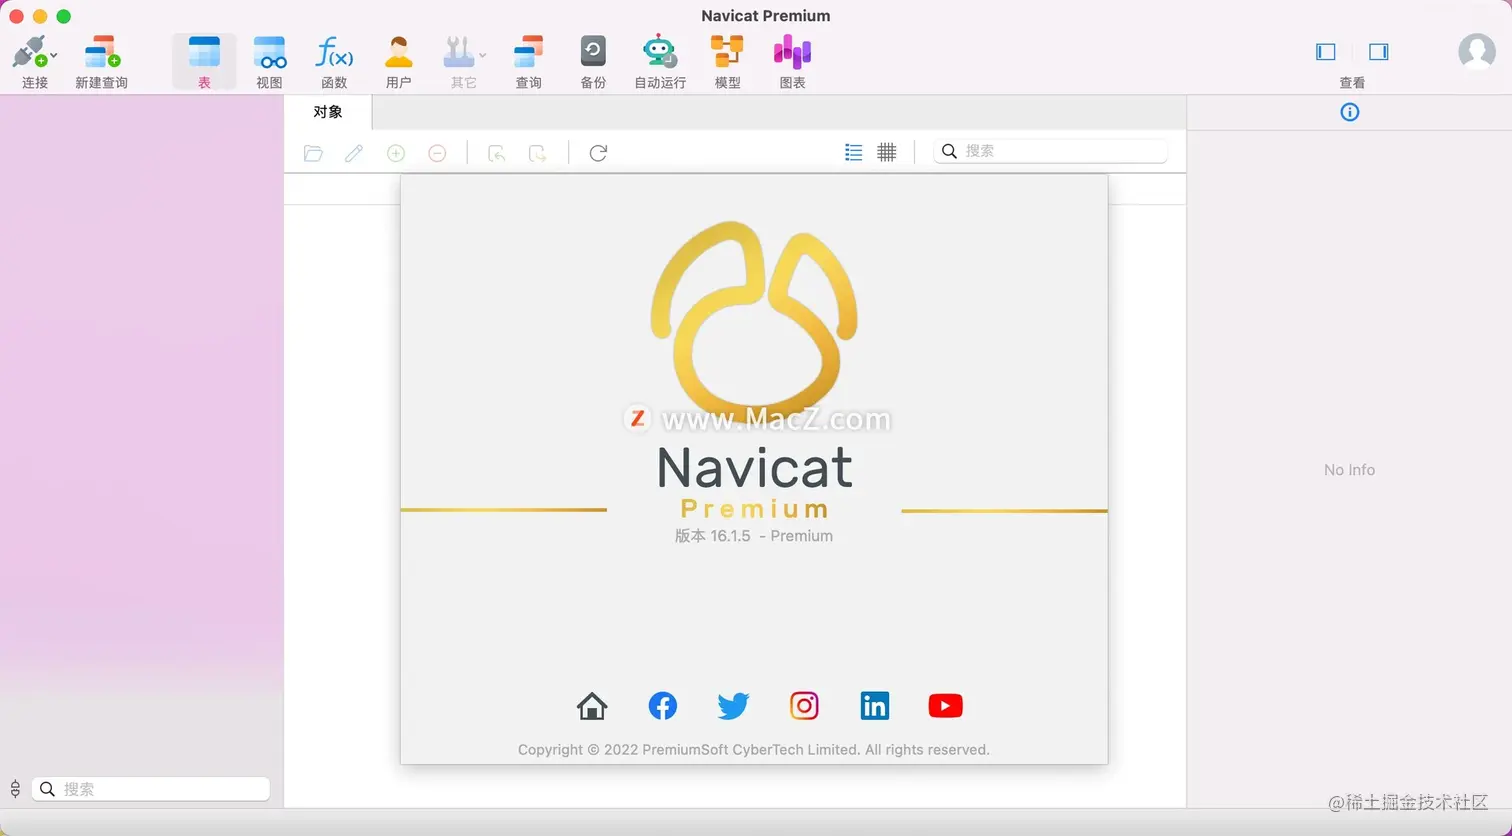Switch to the 对象 tab

328,112
